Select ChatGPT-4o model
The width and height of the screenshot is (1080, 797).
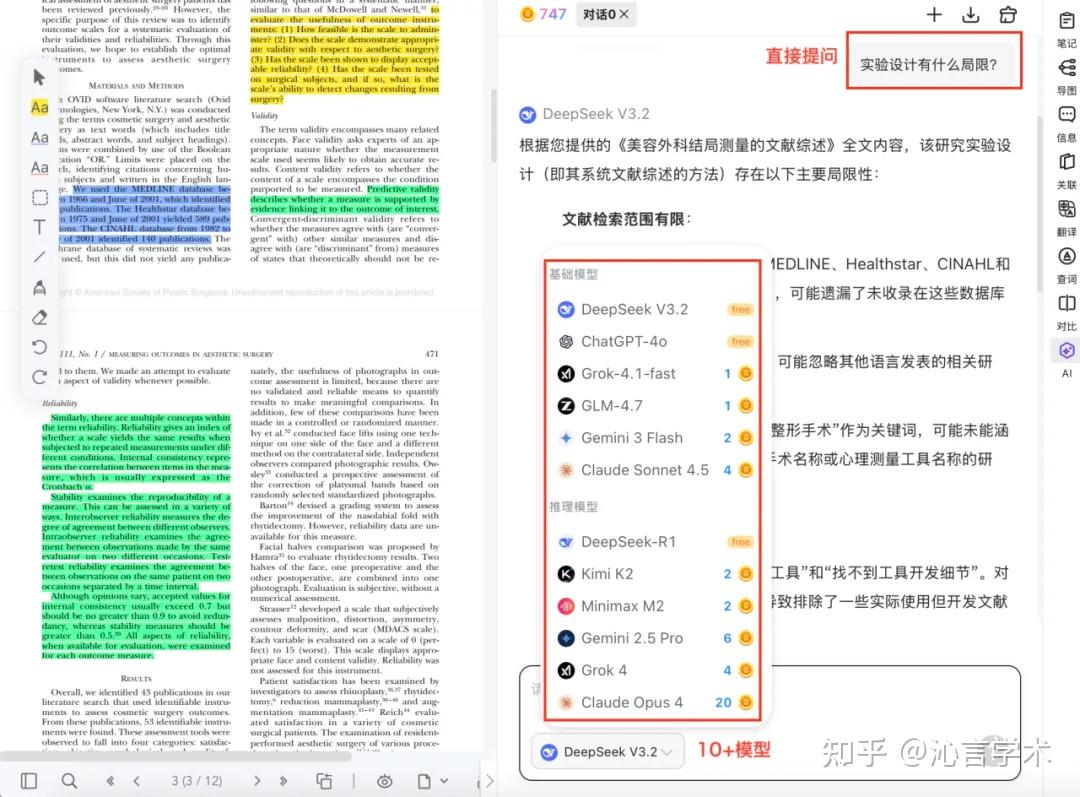pos(654,342)
